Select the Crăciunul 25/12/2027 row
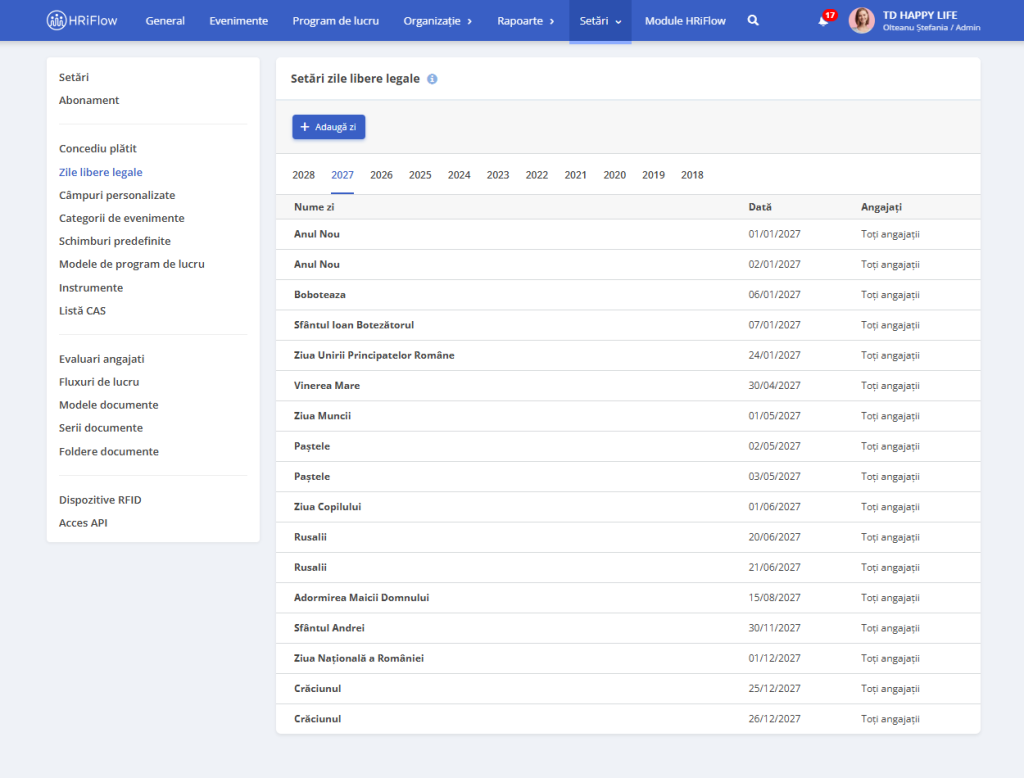 (x=628, y=689)
